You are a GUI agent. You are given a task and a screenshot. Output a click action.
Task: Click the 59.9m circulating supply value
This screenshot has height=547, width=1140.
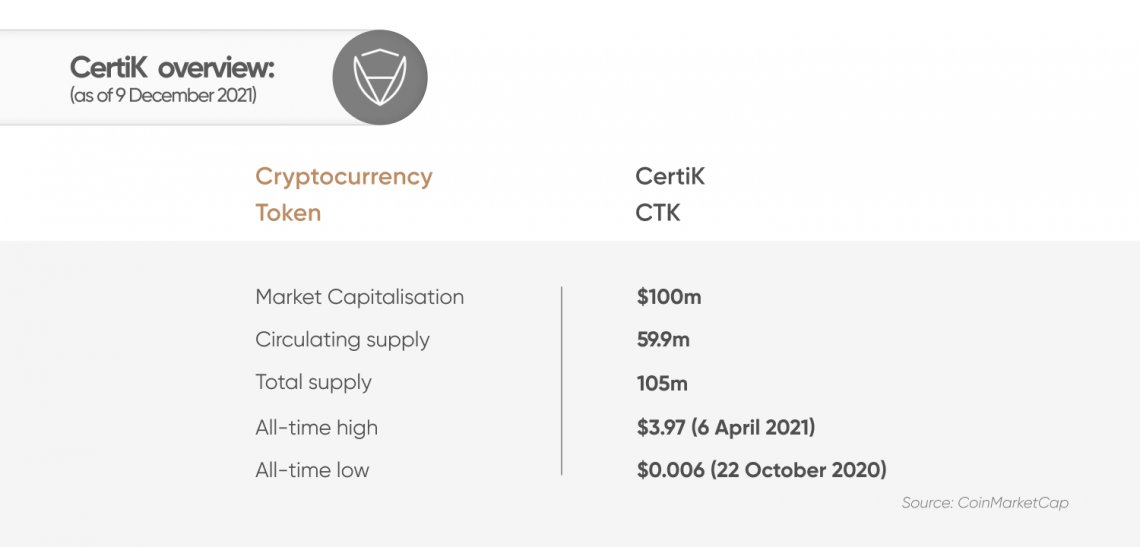point(663,340)
